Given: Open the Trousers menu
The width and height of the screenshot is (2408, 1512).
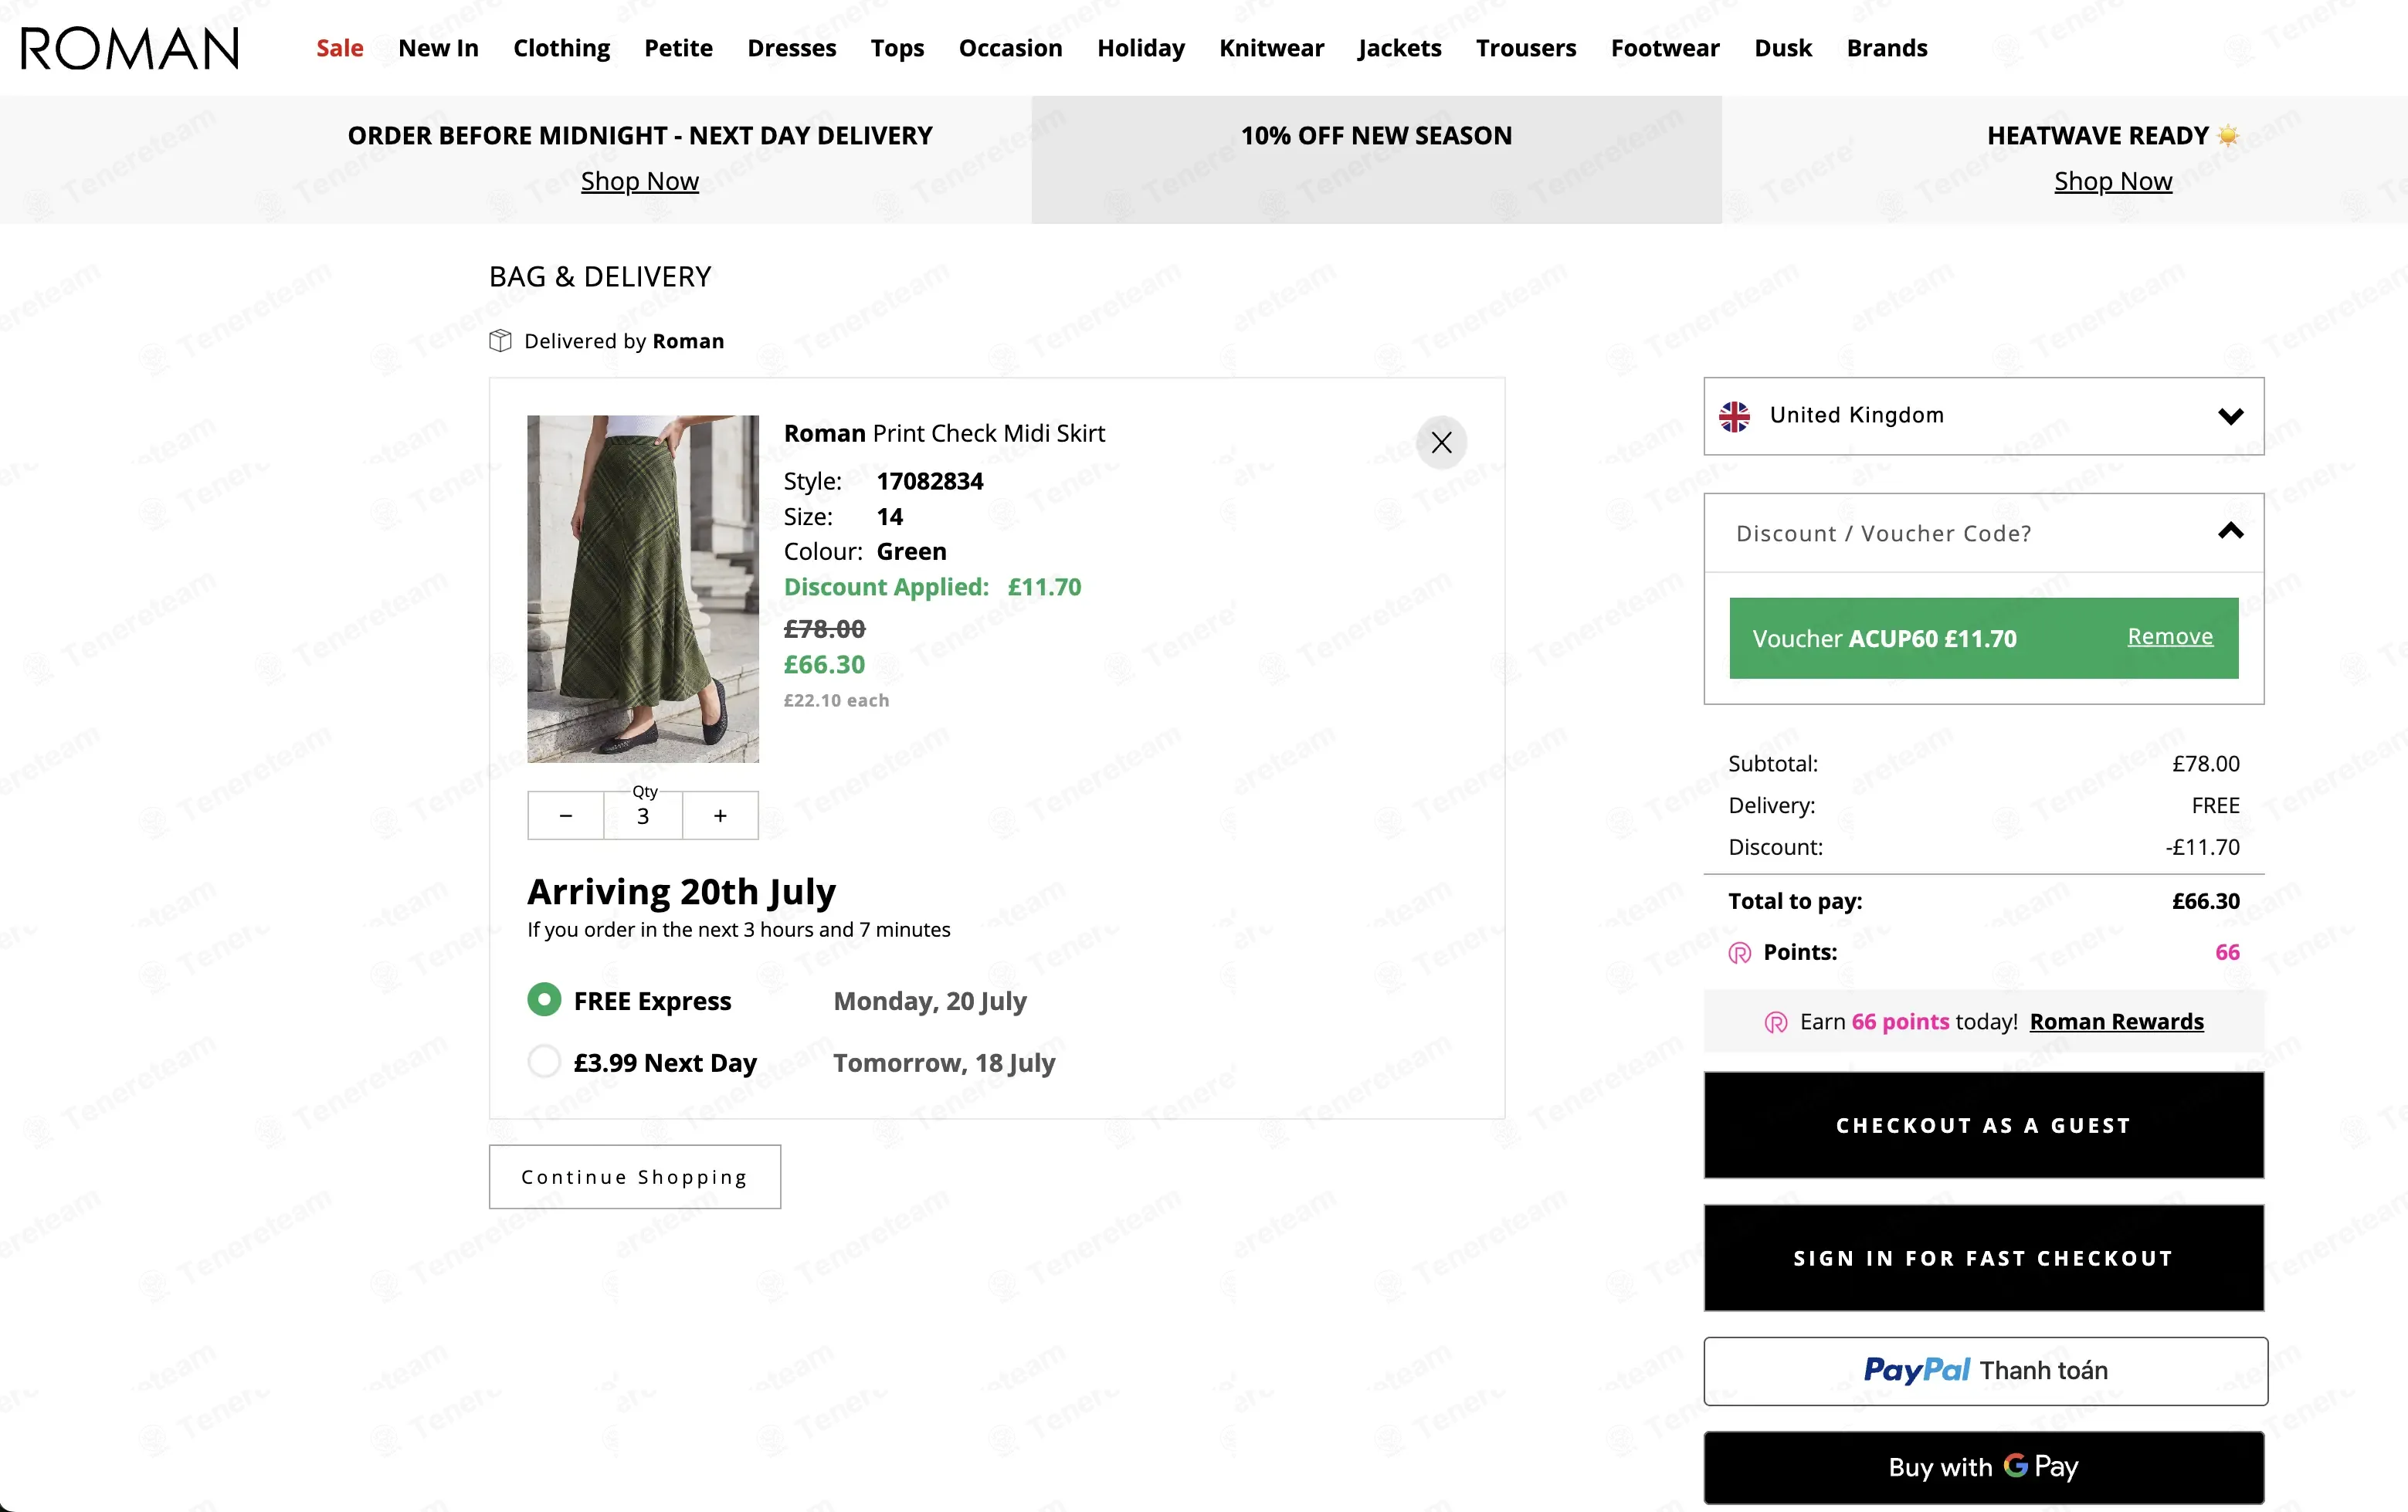Looking at the screenshot, I should pyautogui.click(x=1526, y=48).
